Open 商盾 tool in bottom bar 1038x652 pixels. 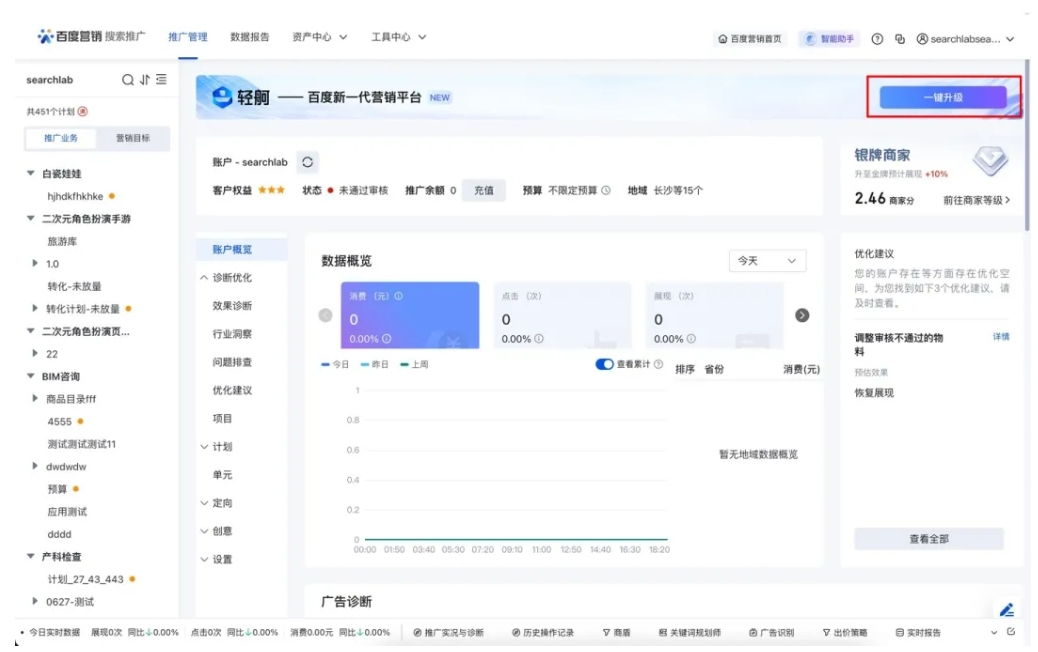(x=616, y=632)
